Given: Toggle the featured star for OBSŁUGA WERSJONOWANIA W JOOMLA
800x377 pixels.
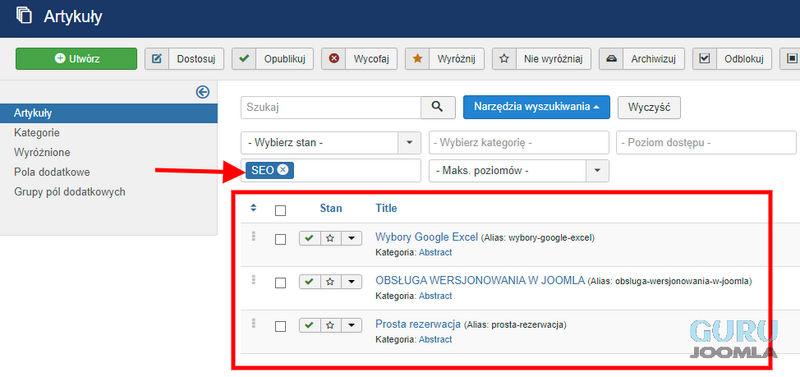Looking at the screenshot, I should [x=330, y=282].
